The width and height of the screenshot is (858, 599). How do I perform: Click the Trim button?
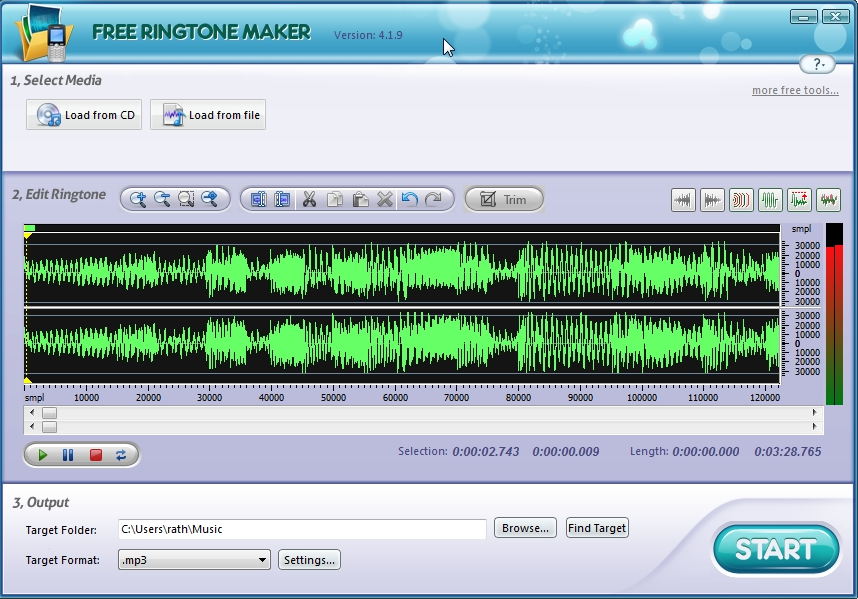click(x=504, y=199)
